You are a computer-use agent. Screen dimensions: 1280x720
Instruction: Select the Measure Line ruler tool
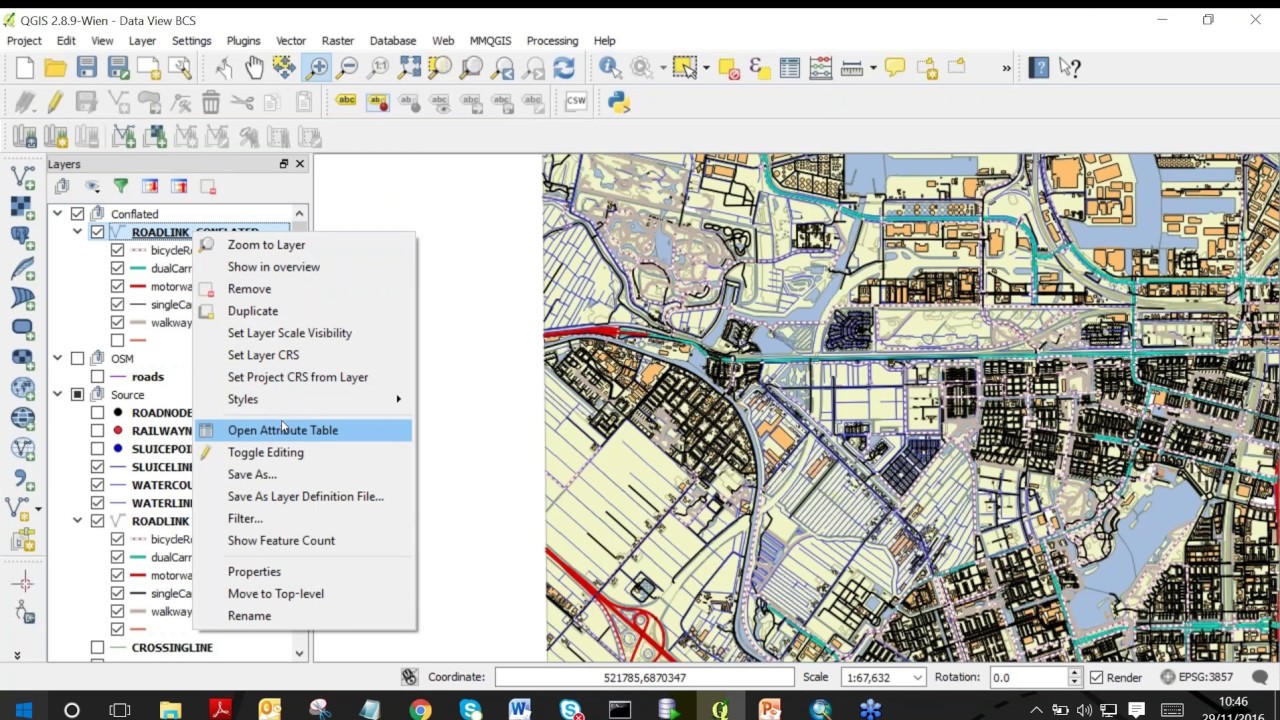point(852,68)
